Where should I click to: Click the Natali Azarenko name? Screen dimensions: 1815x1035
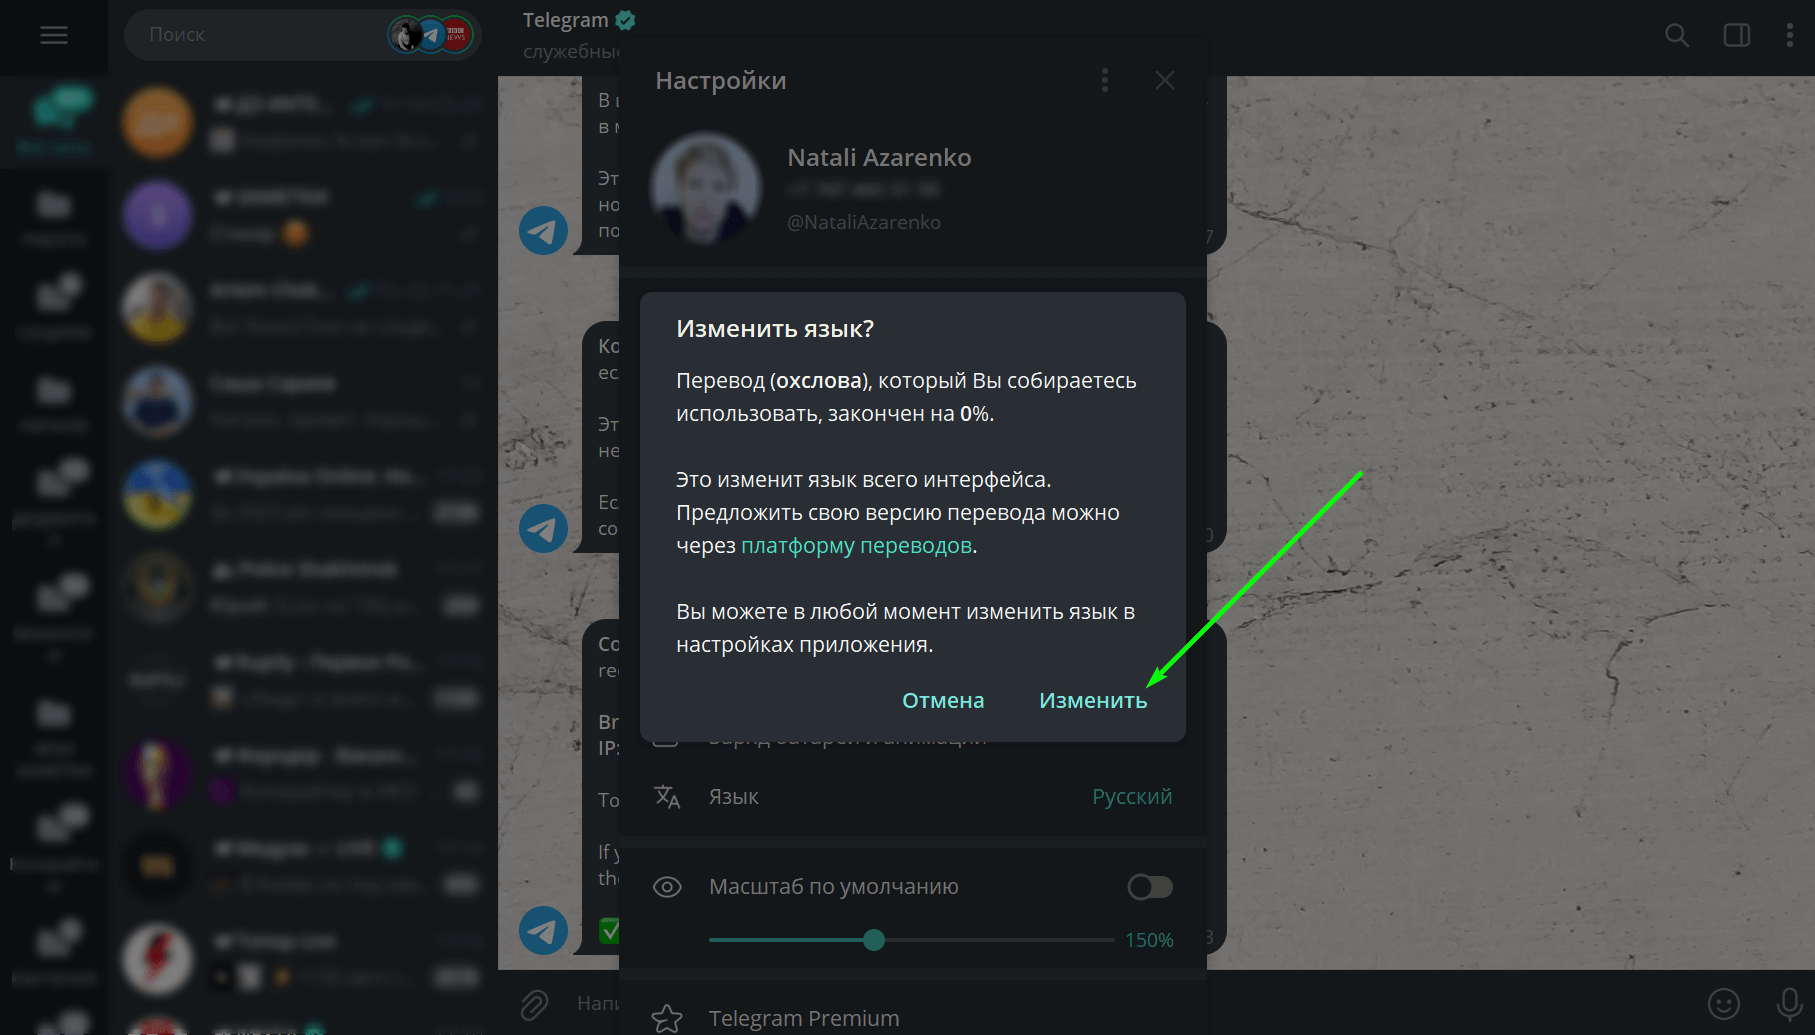(879, 157)
